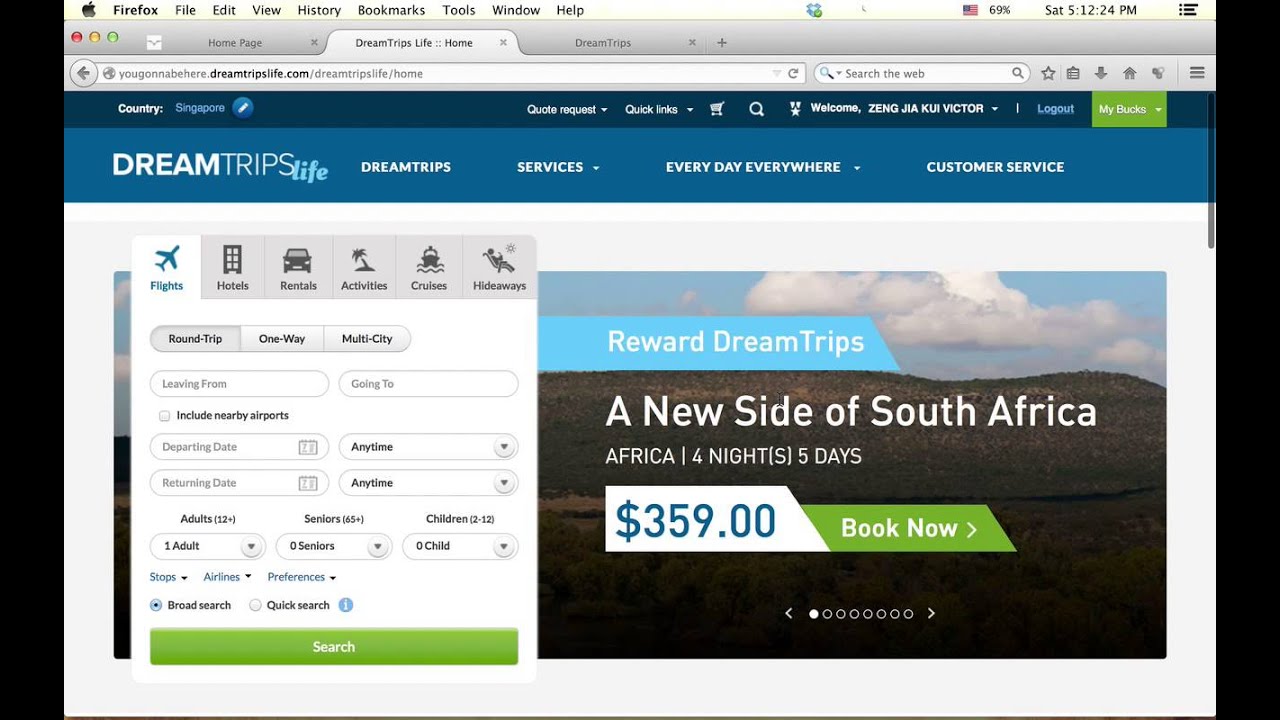Edit country with the pencil icon
This screenshot has width=1280, height=720.
tap(243, 108)
